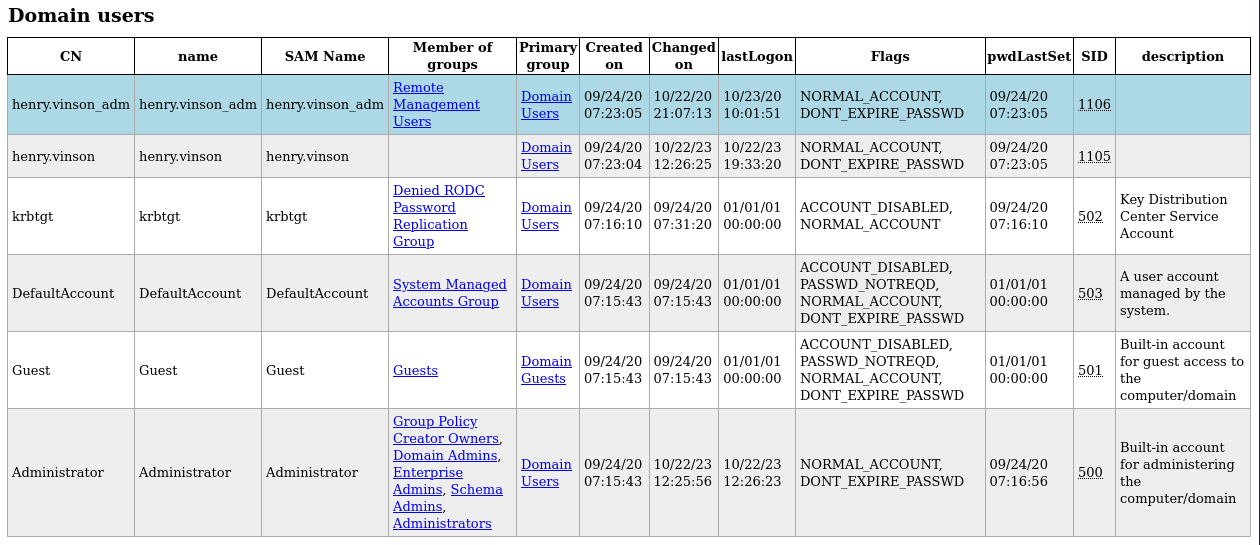This screenshot has width=1260, height=545.
Task: Open the Domain Guests primary group link
Action: (x=546, y=370)
